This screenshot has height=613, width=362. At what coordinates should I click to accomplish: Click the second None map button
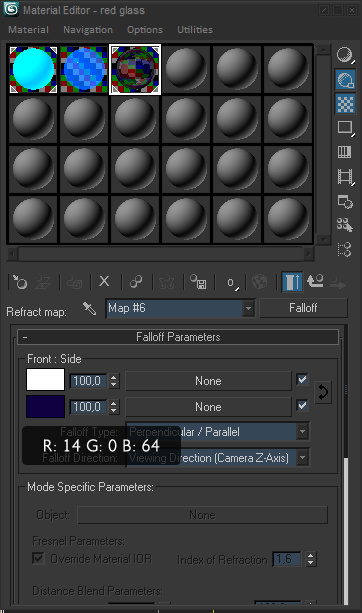click(x=208, y=407)
